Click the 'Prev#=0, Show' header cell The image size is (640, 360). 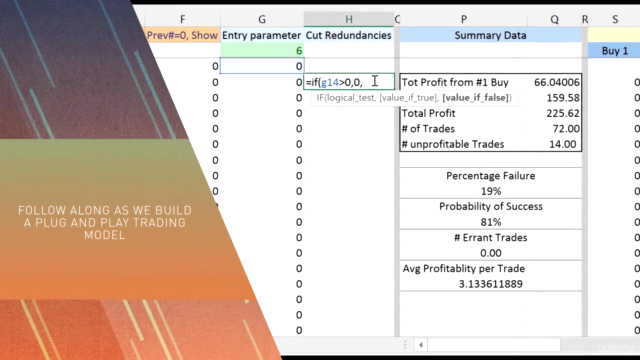[x=182, y=35]
